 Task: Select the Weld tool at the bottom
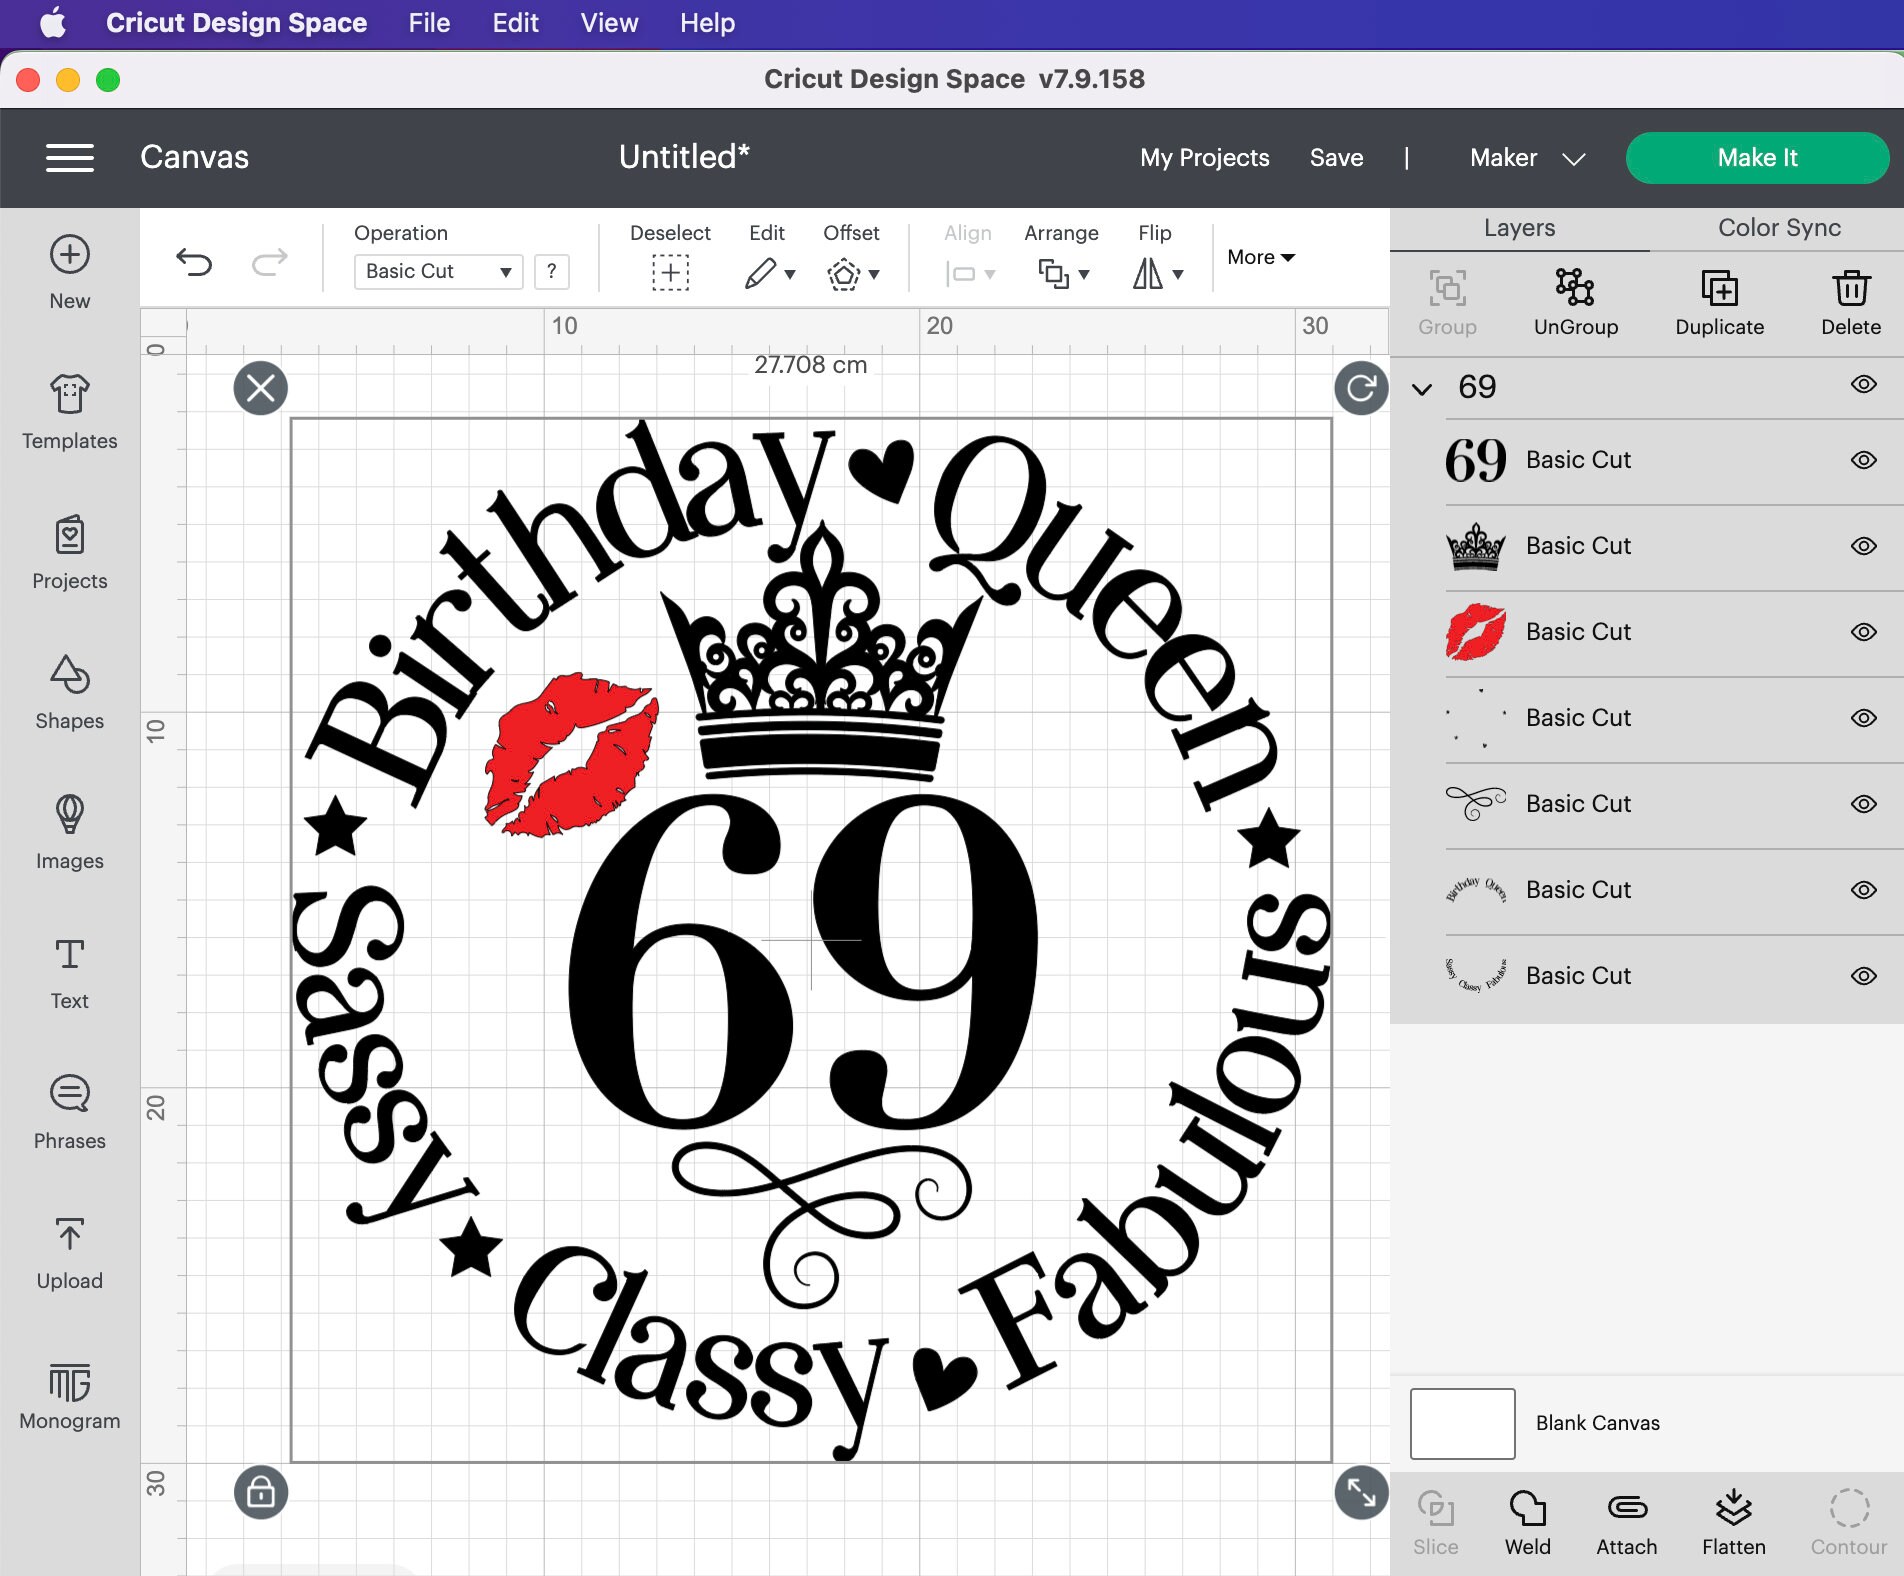pyautogui.click(x=1527, y=1520)
